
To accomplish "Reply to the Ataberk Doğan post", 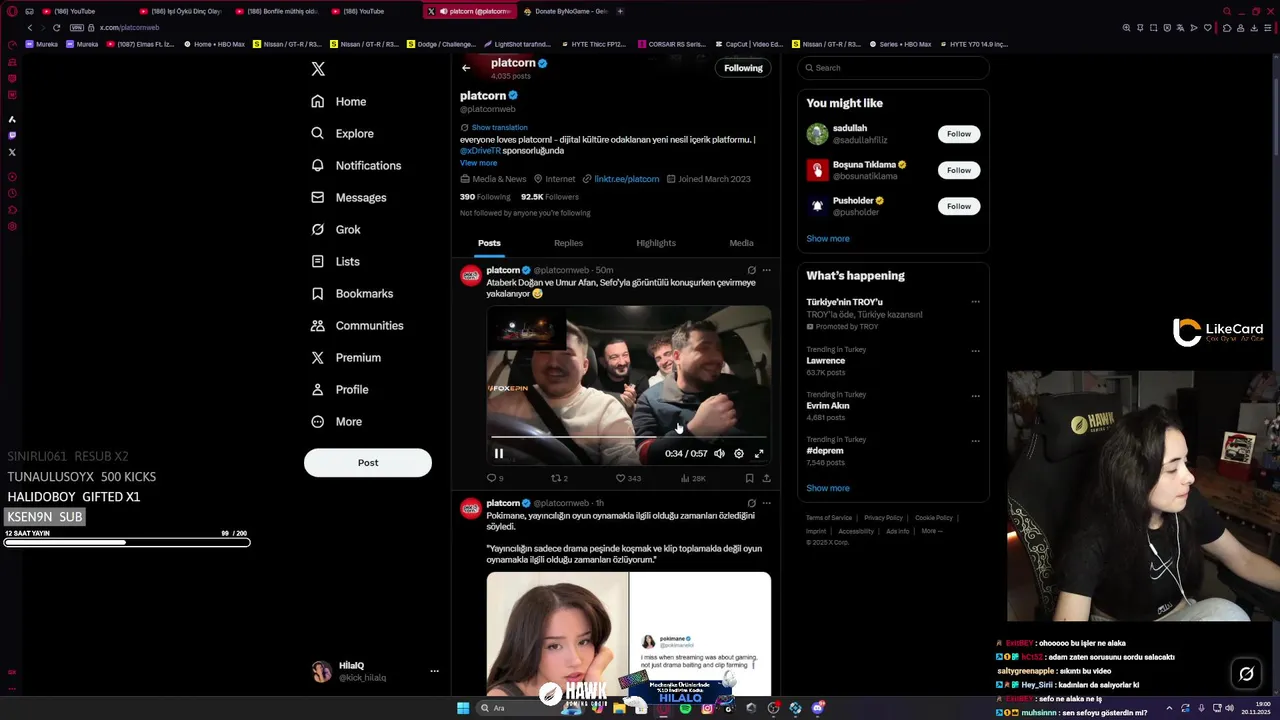I will 494,478.
